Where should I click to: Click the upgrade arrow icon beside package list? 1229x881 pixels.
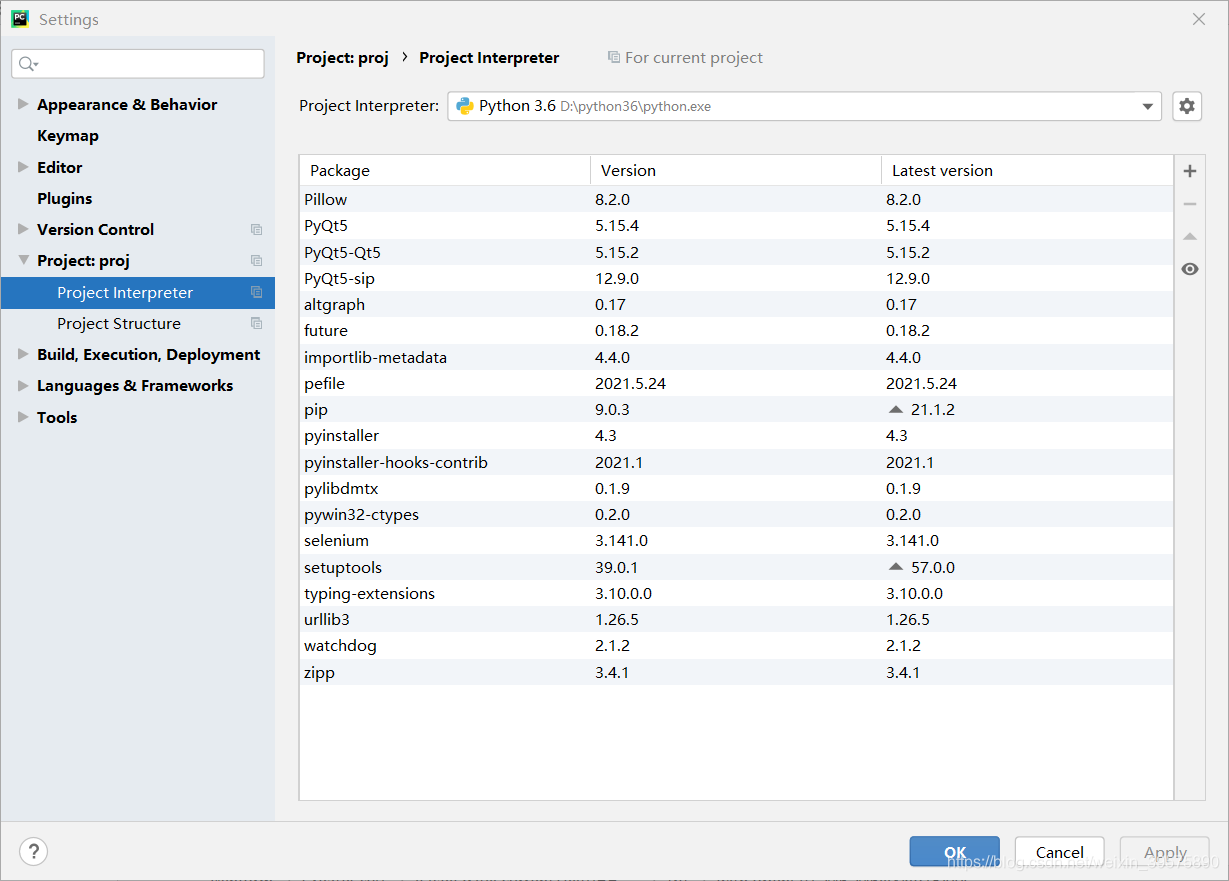(1189, 237)
